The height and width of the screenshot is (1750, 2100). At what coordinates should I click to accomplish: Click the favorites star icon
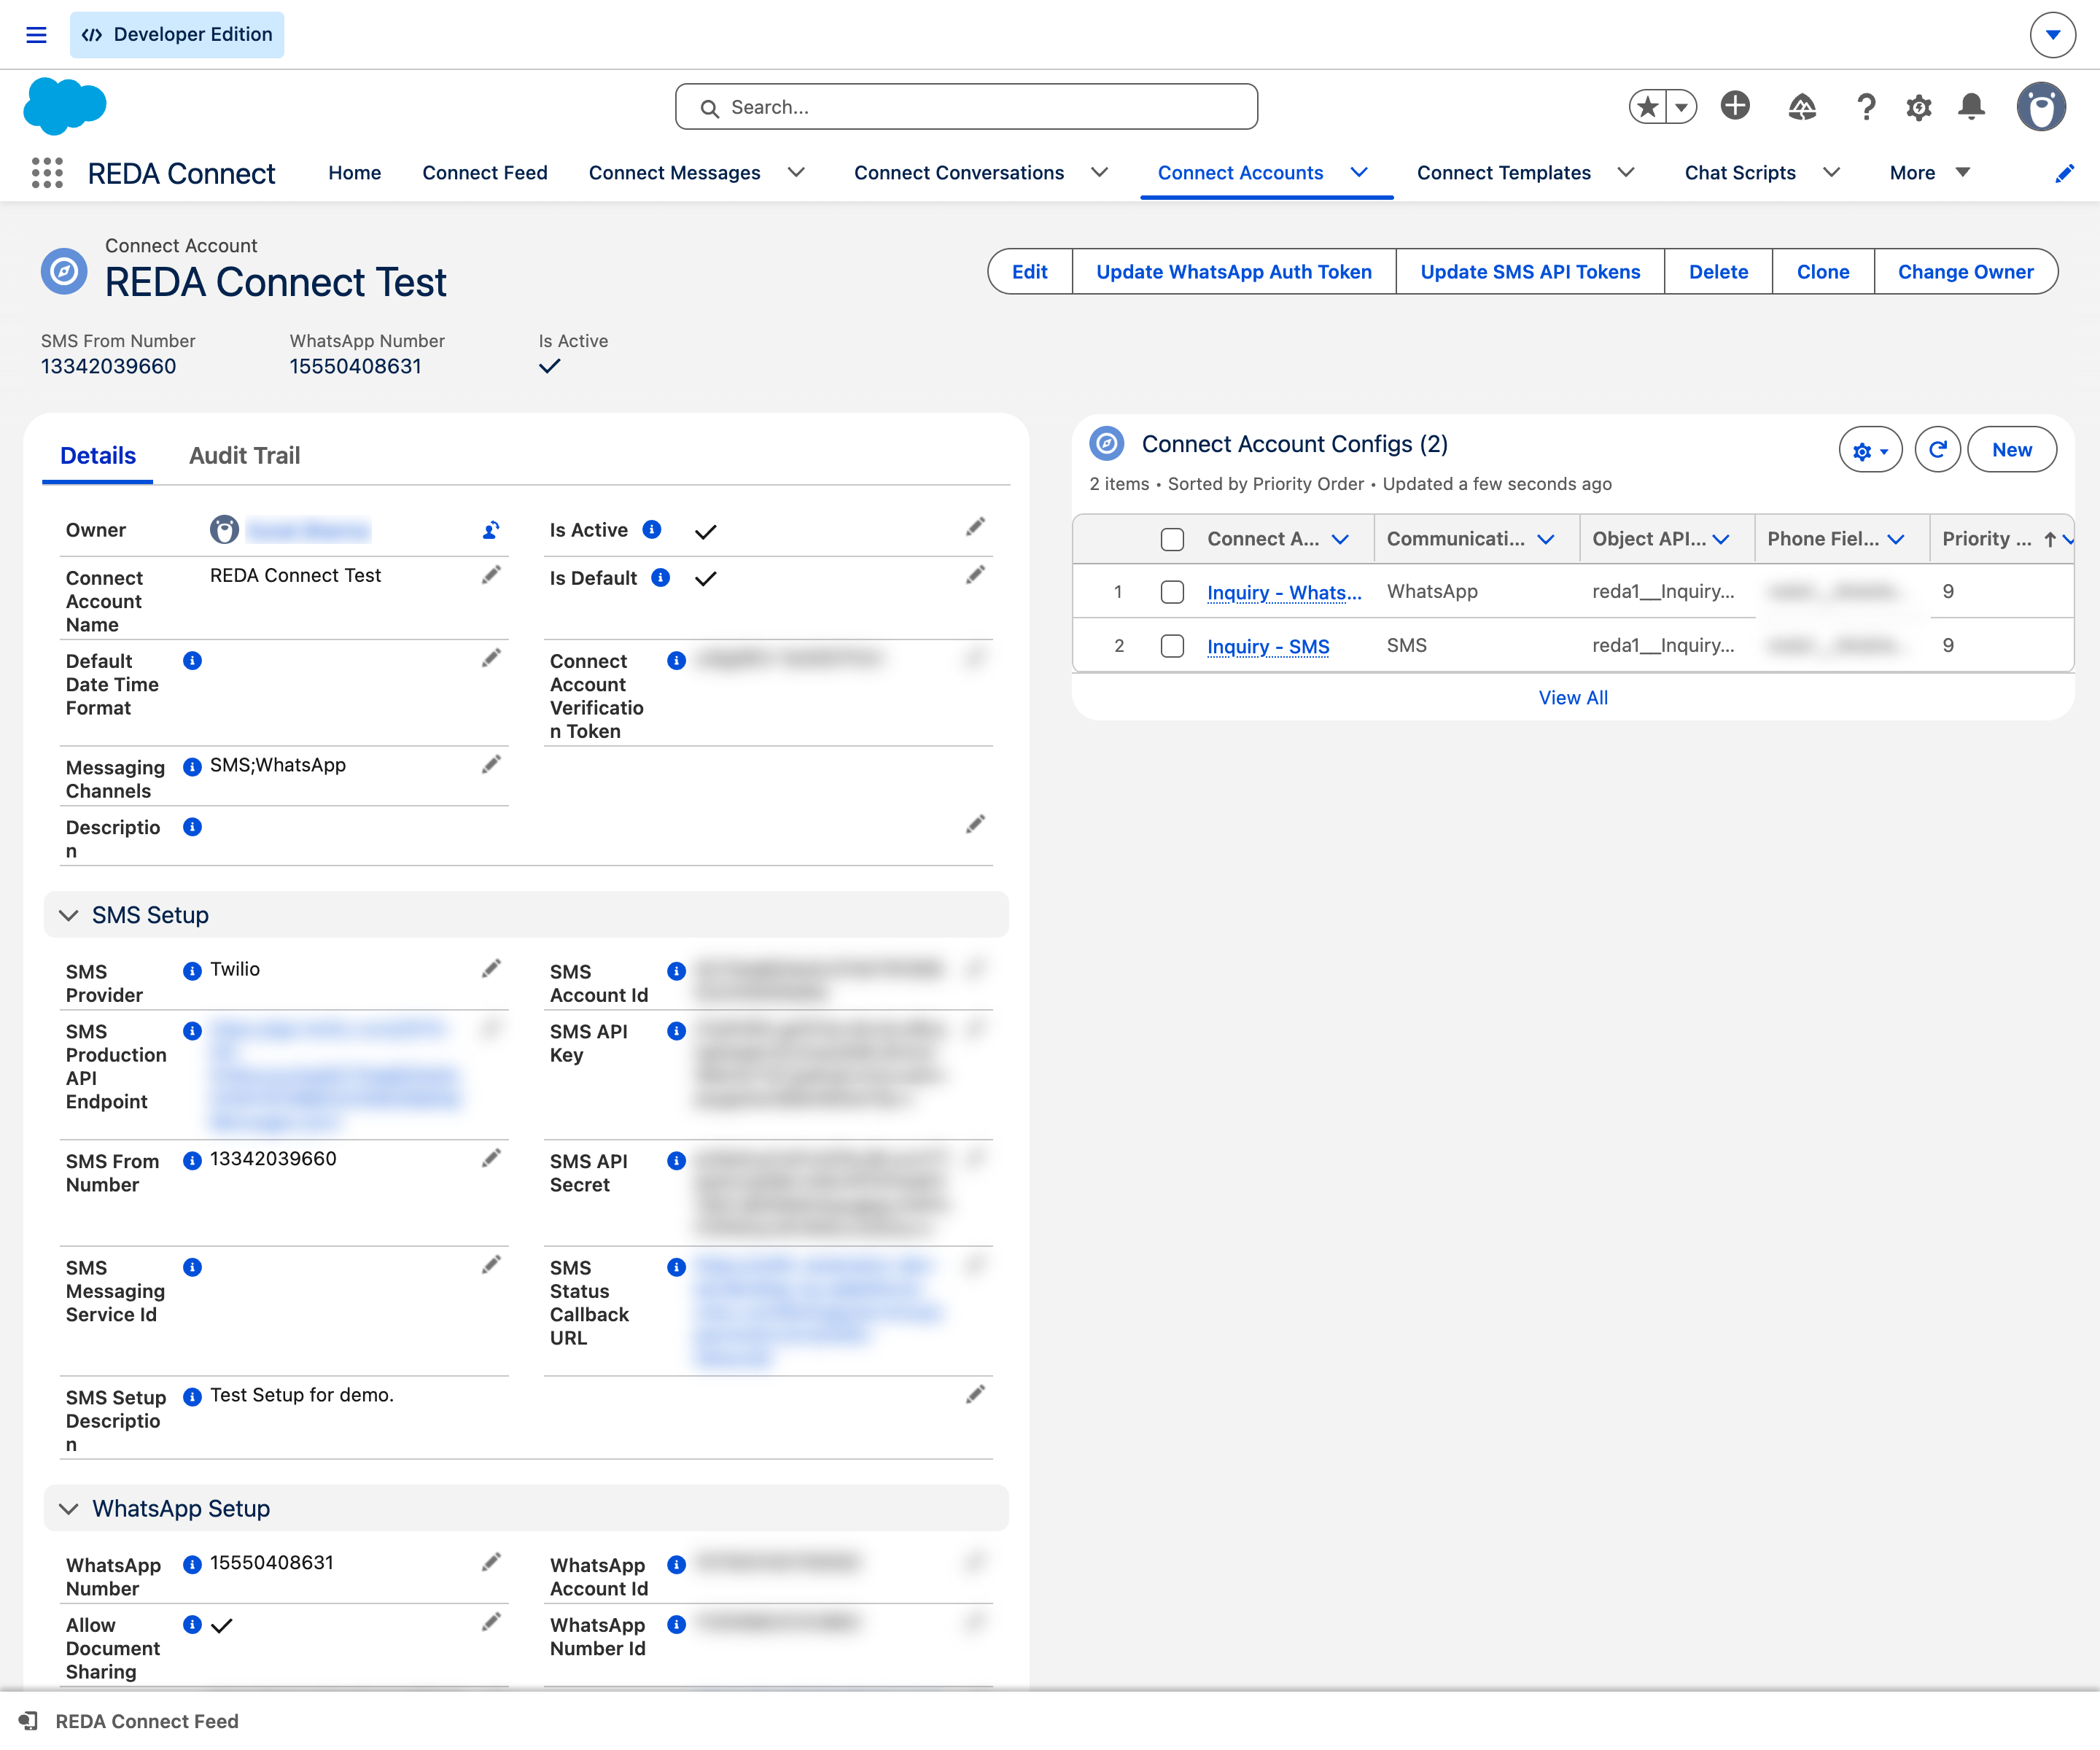(x=1648, y=106)
